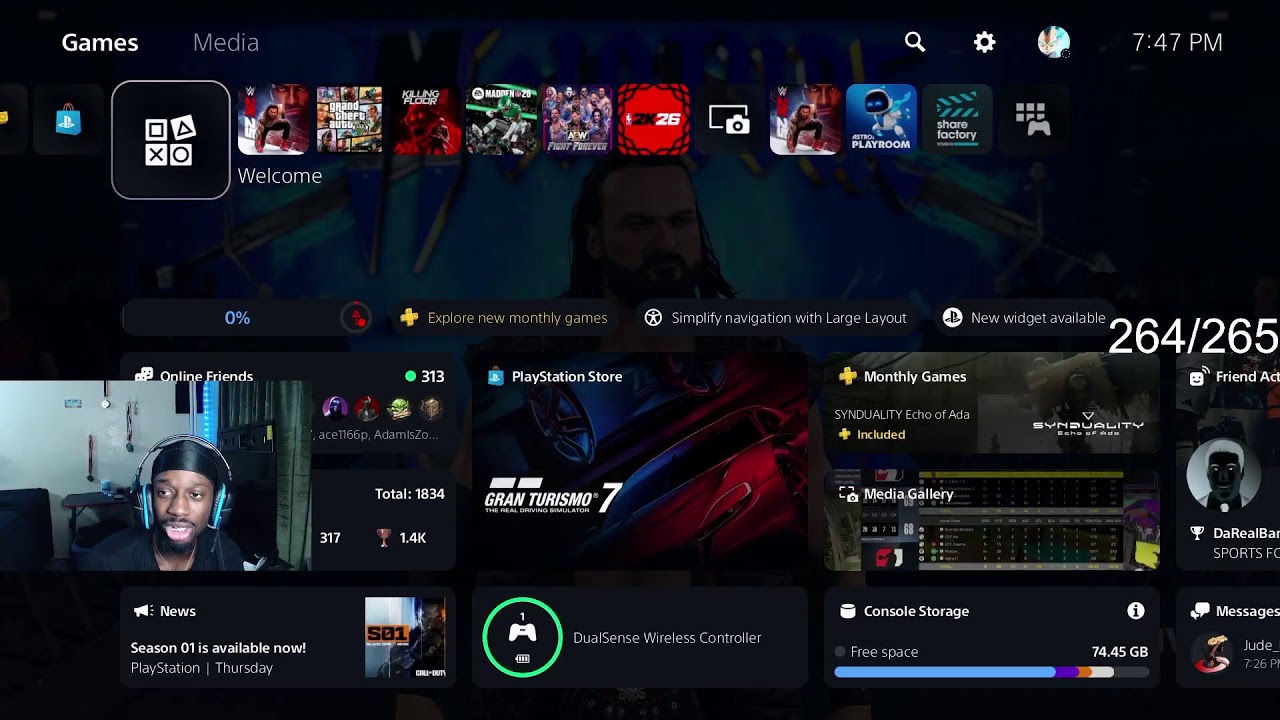Open the Settings gear icon

tap(985, 42)
